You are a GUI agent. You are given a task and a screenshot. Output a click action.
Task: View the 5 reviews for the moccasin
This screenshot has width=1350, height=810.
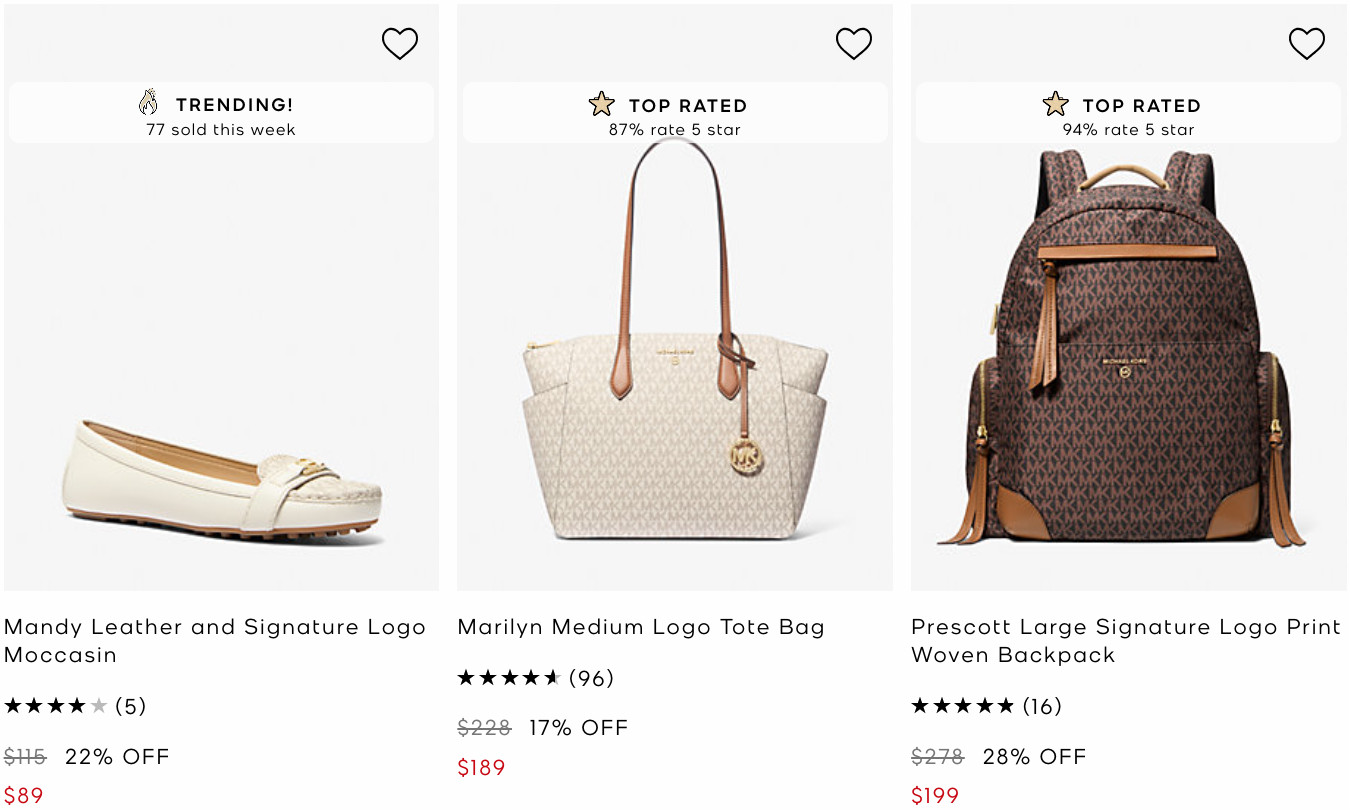pyautogui.click(x=131, y=706)
